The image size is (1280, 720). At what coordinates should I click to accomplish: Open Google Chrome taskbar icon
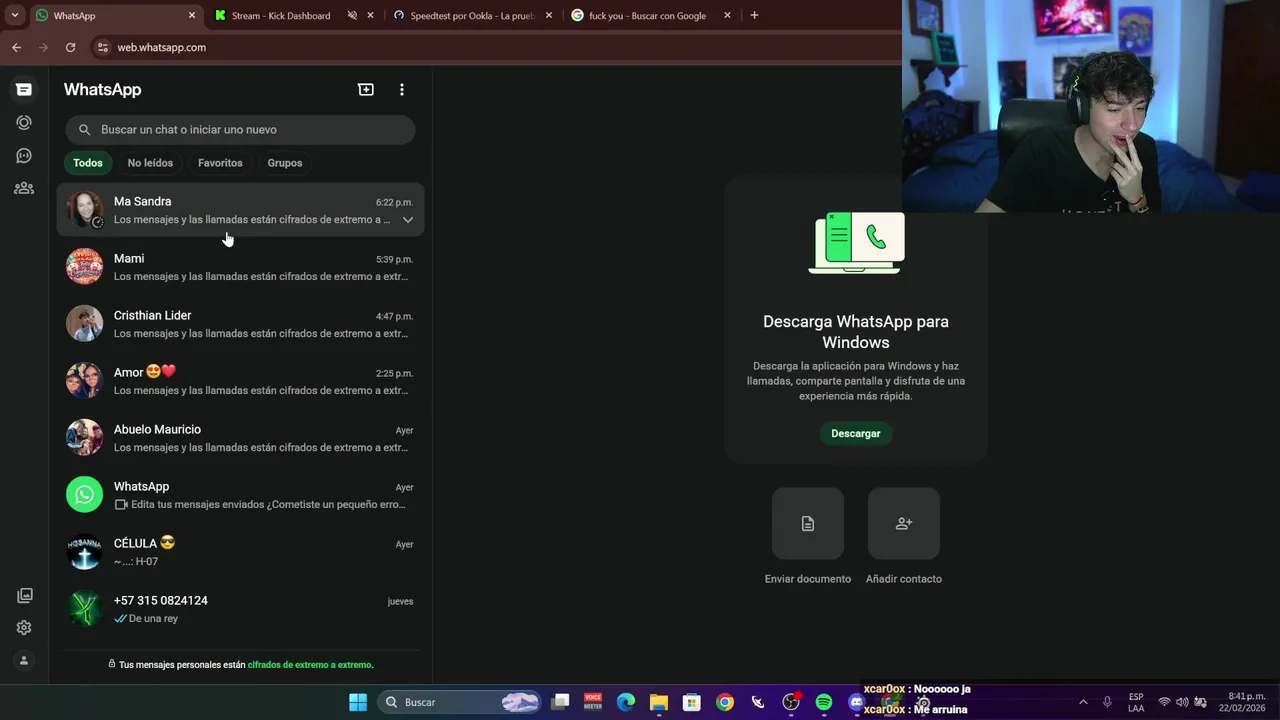click(x=725, y=702)
